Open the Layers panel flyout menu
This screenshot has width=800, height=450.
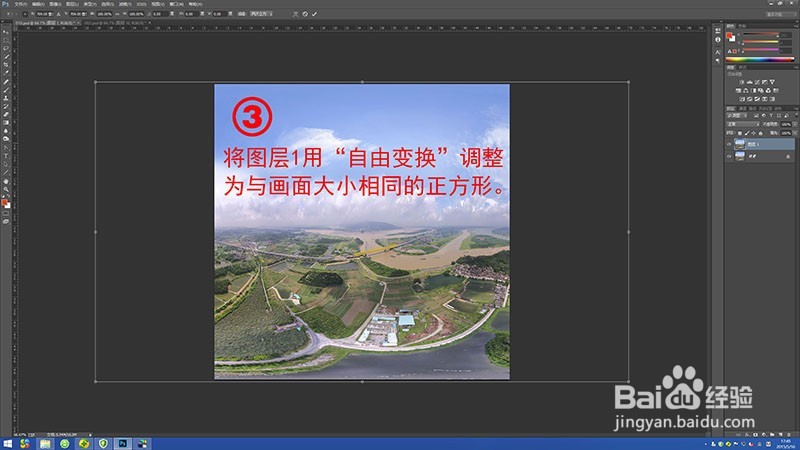pyautogui.click(x=795, y=109)
